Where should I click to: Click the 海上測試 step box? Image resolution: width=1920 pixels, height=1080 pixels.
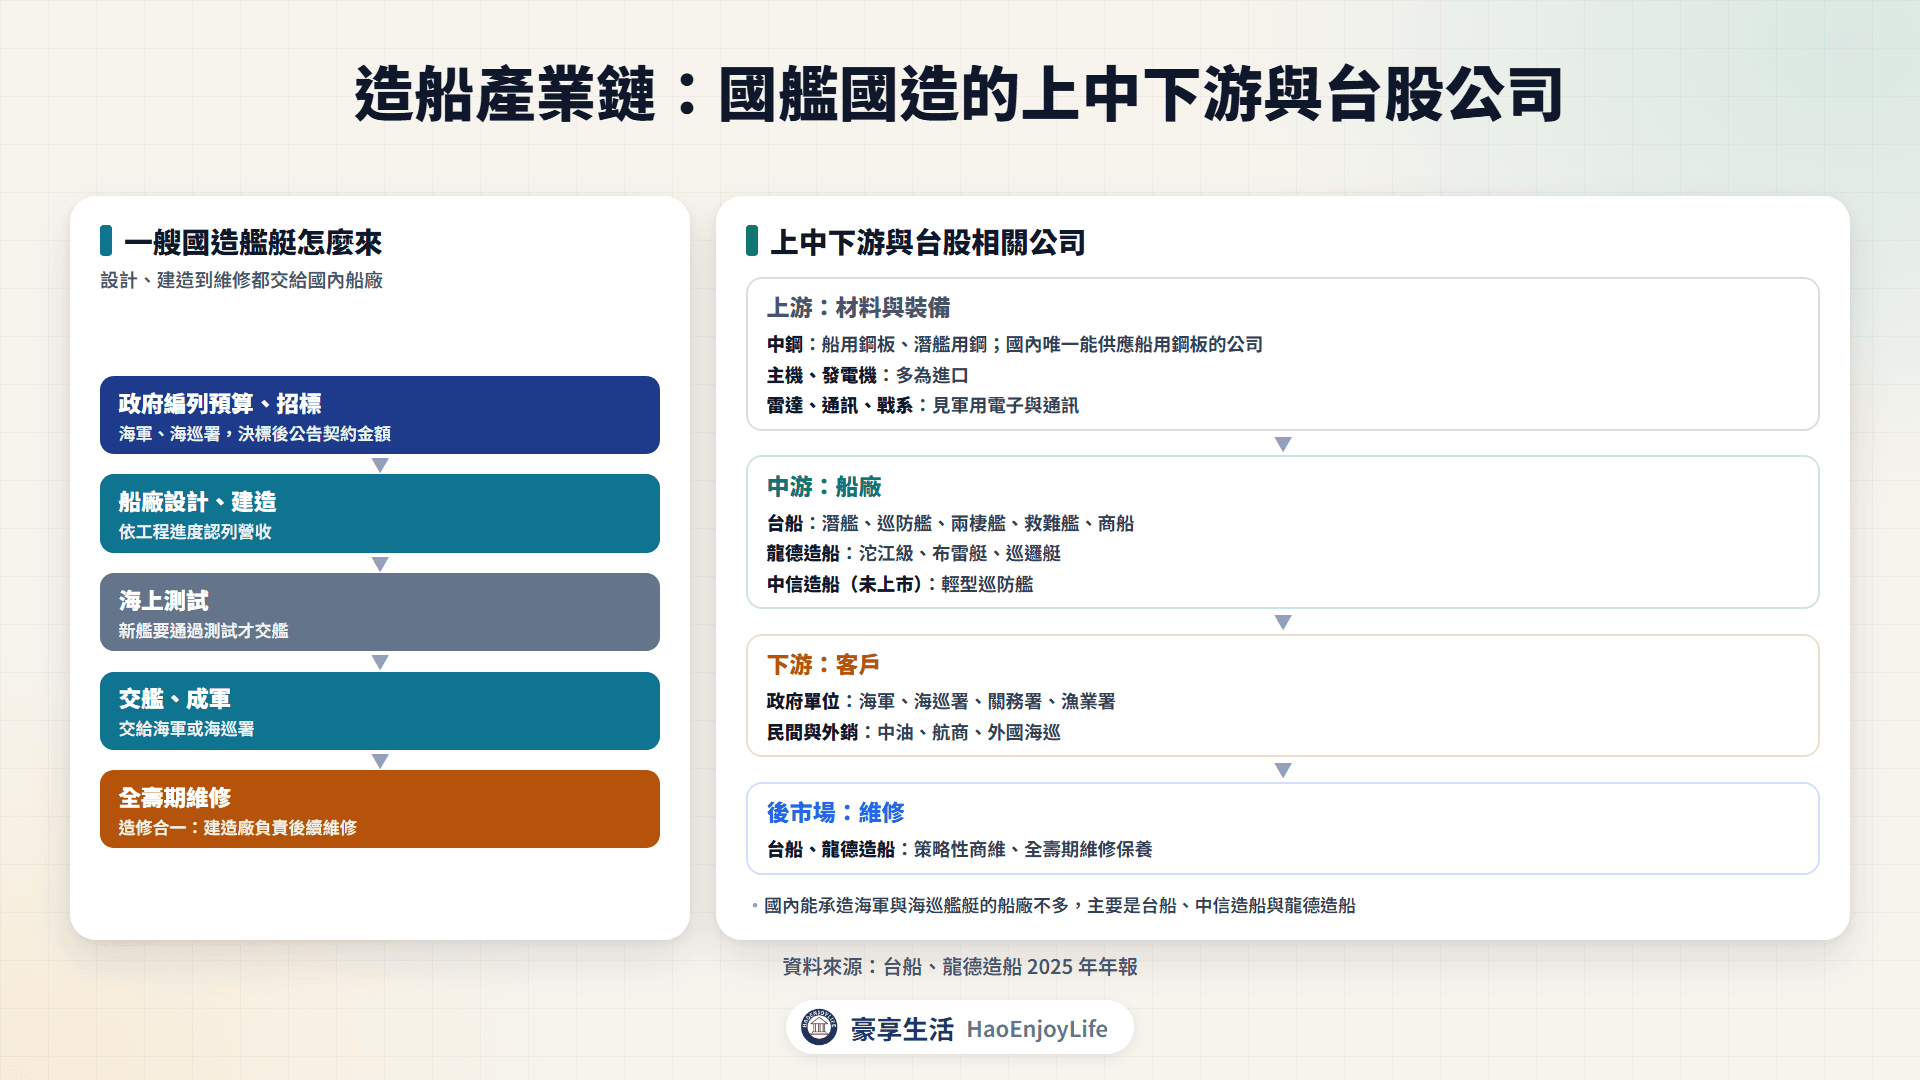(380, 612)
